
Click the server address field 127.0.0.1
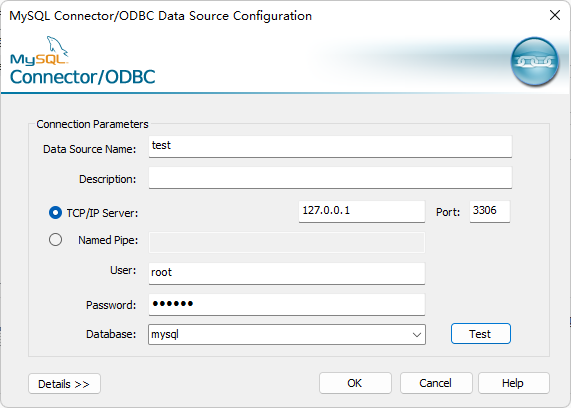(x=362, y=211)
